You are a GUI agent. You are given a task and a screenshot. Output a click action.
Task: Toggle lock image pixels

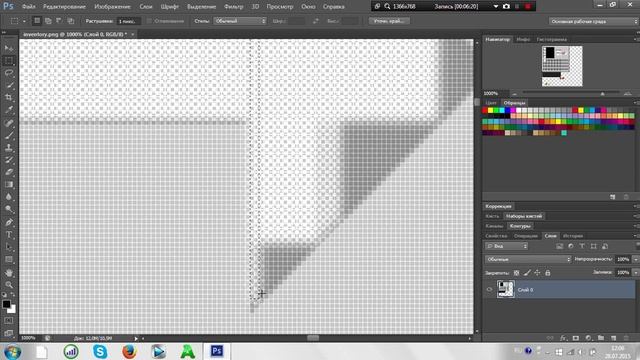tap(527, 273)
